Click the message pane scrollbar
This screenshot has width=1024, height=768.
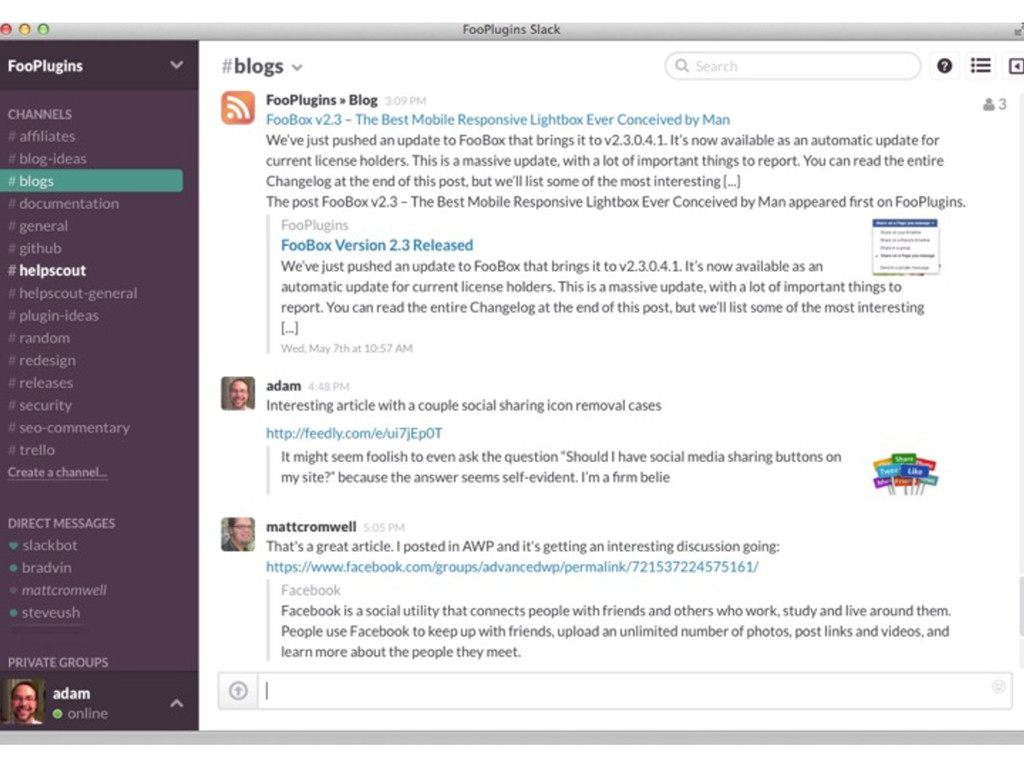1020,605
